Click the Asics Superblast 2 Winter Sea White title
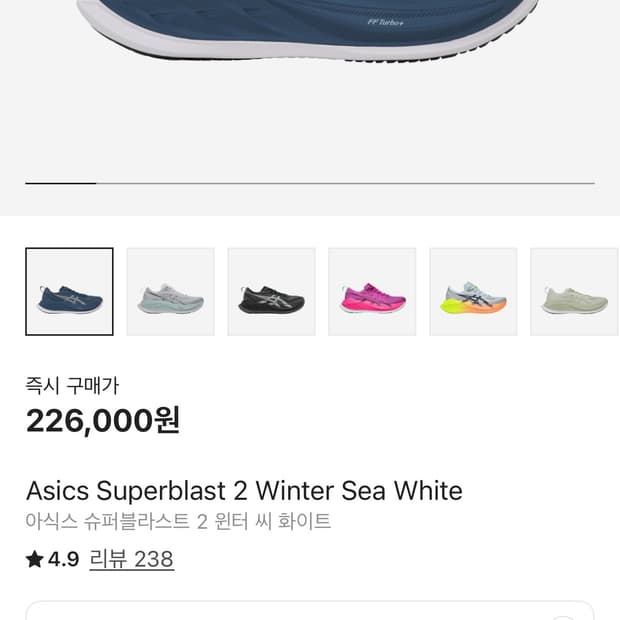 pos(244,491)
